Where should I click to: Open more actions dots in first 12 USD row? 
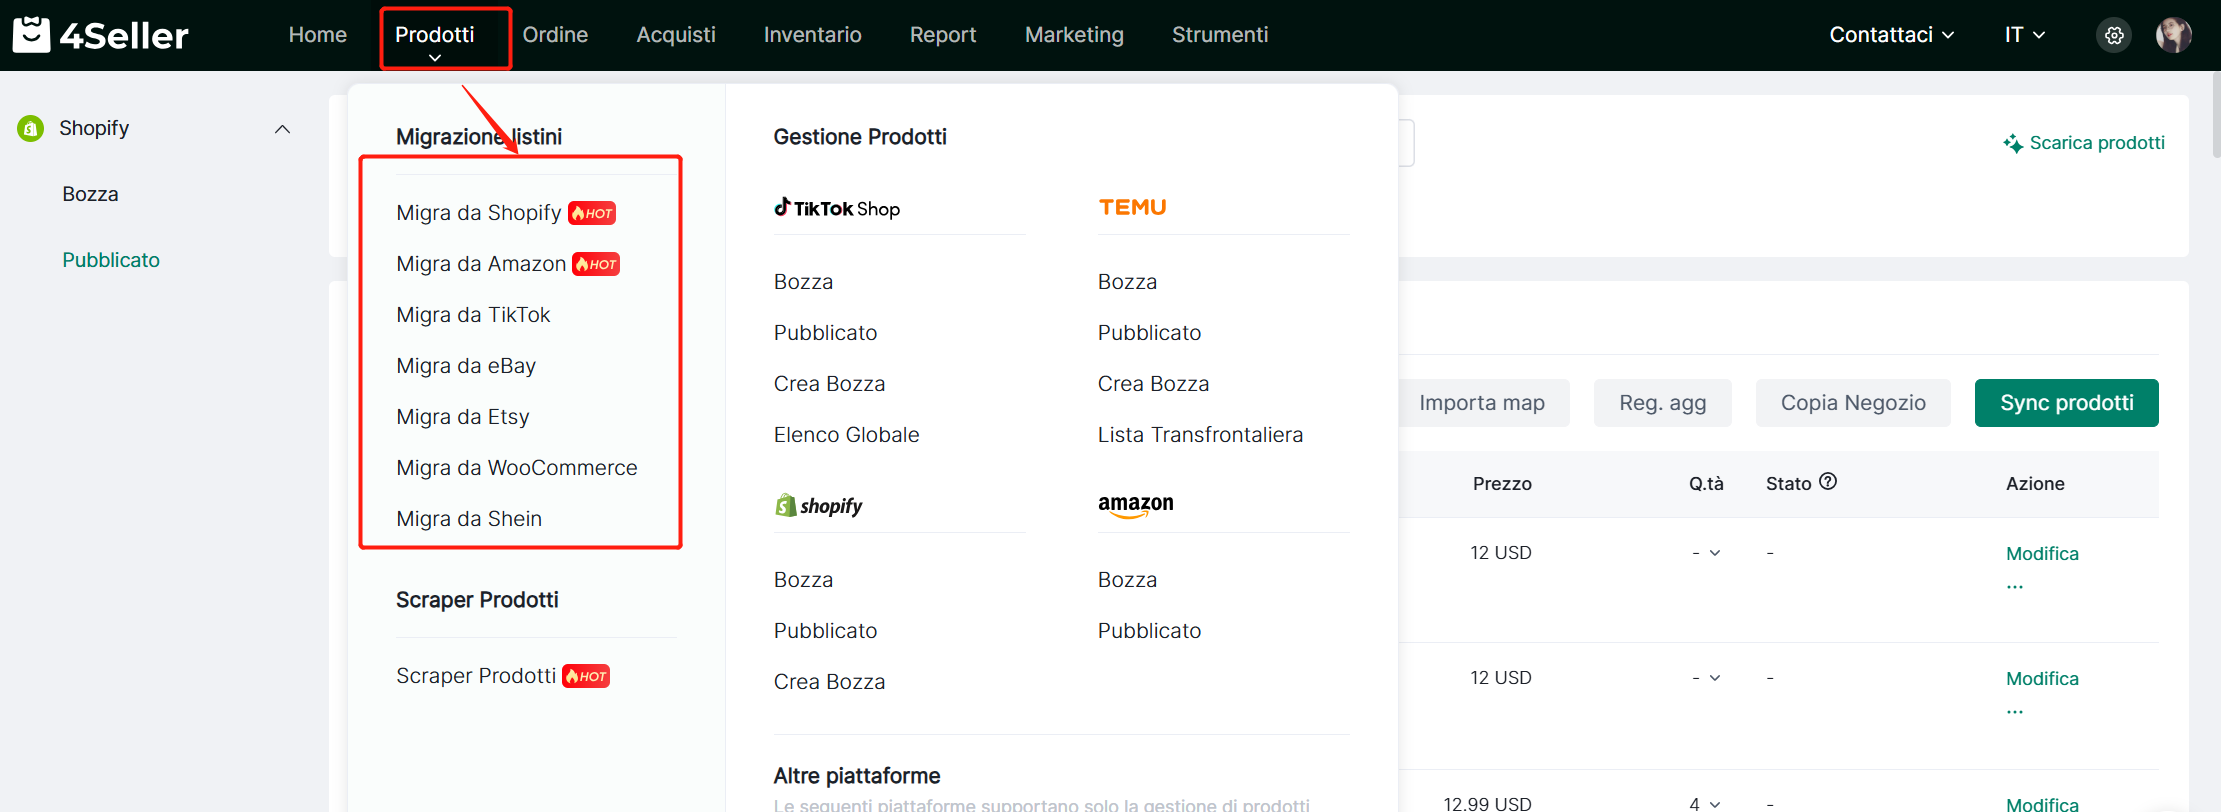(x=2015, y=586)
